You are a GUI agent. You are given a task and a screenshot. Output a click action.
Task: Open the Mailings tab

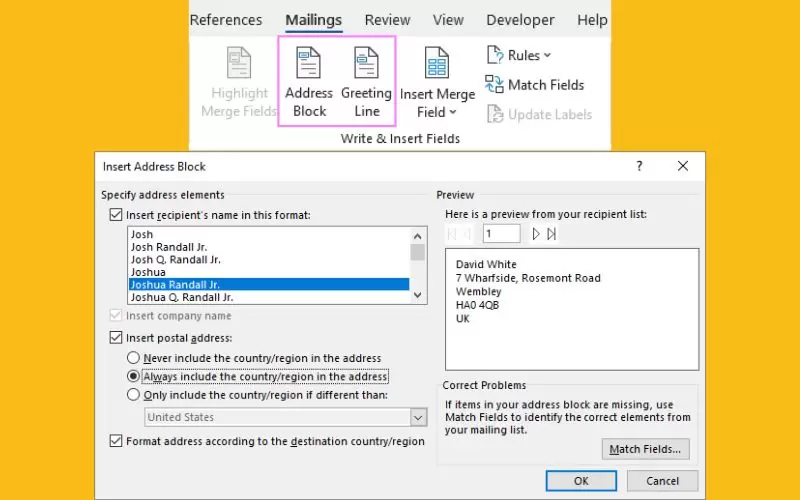click(313, 20)
